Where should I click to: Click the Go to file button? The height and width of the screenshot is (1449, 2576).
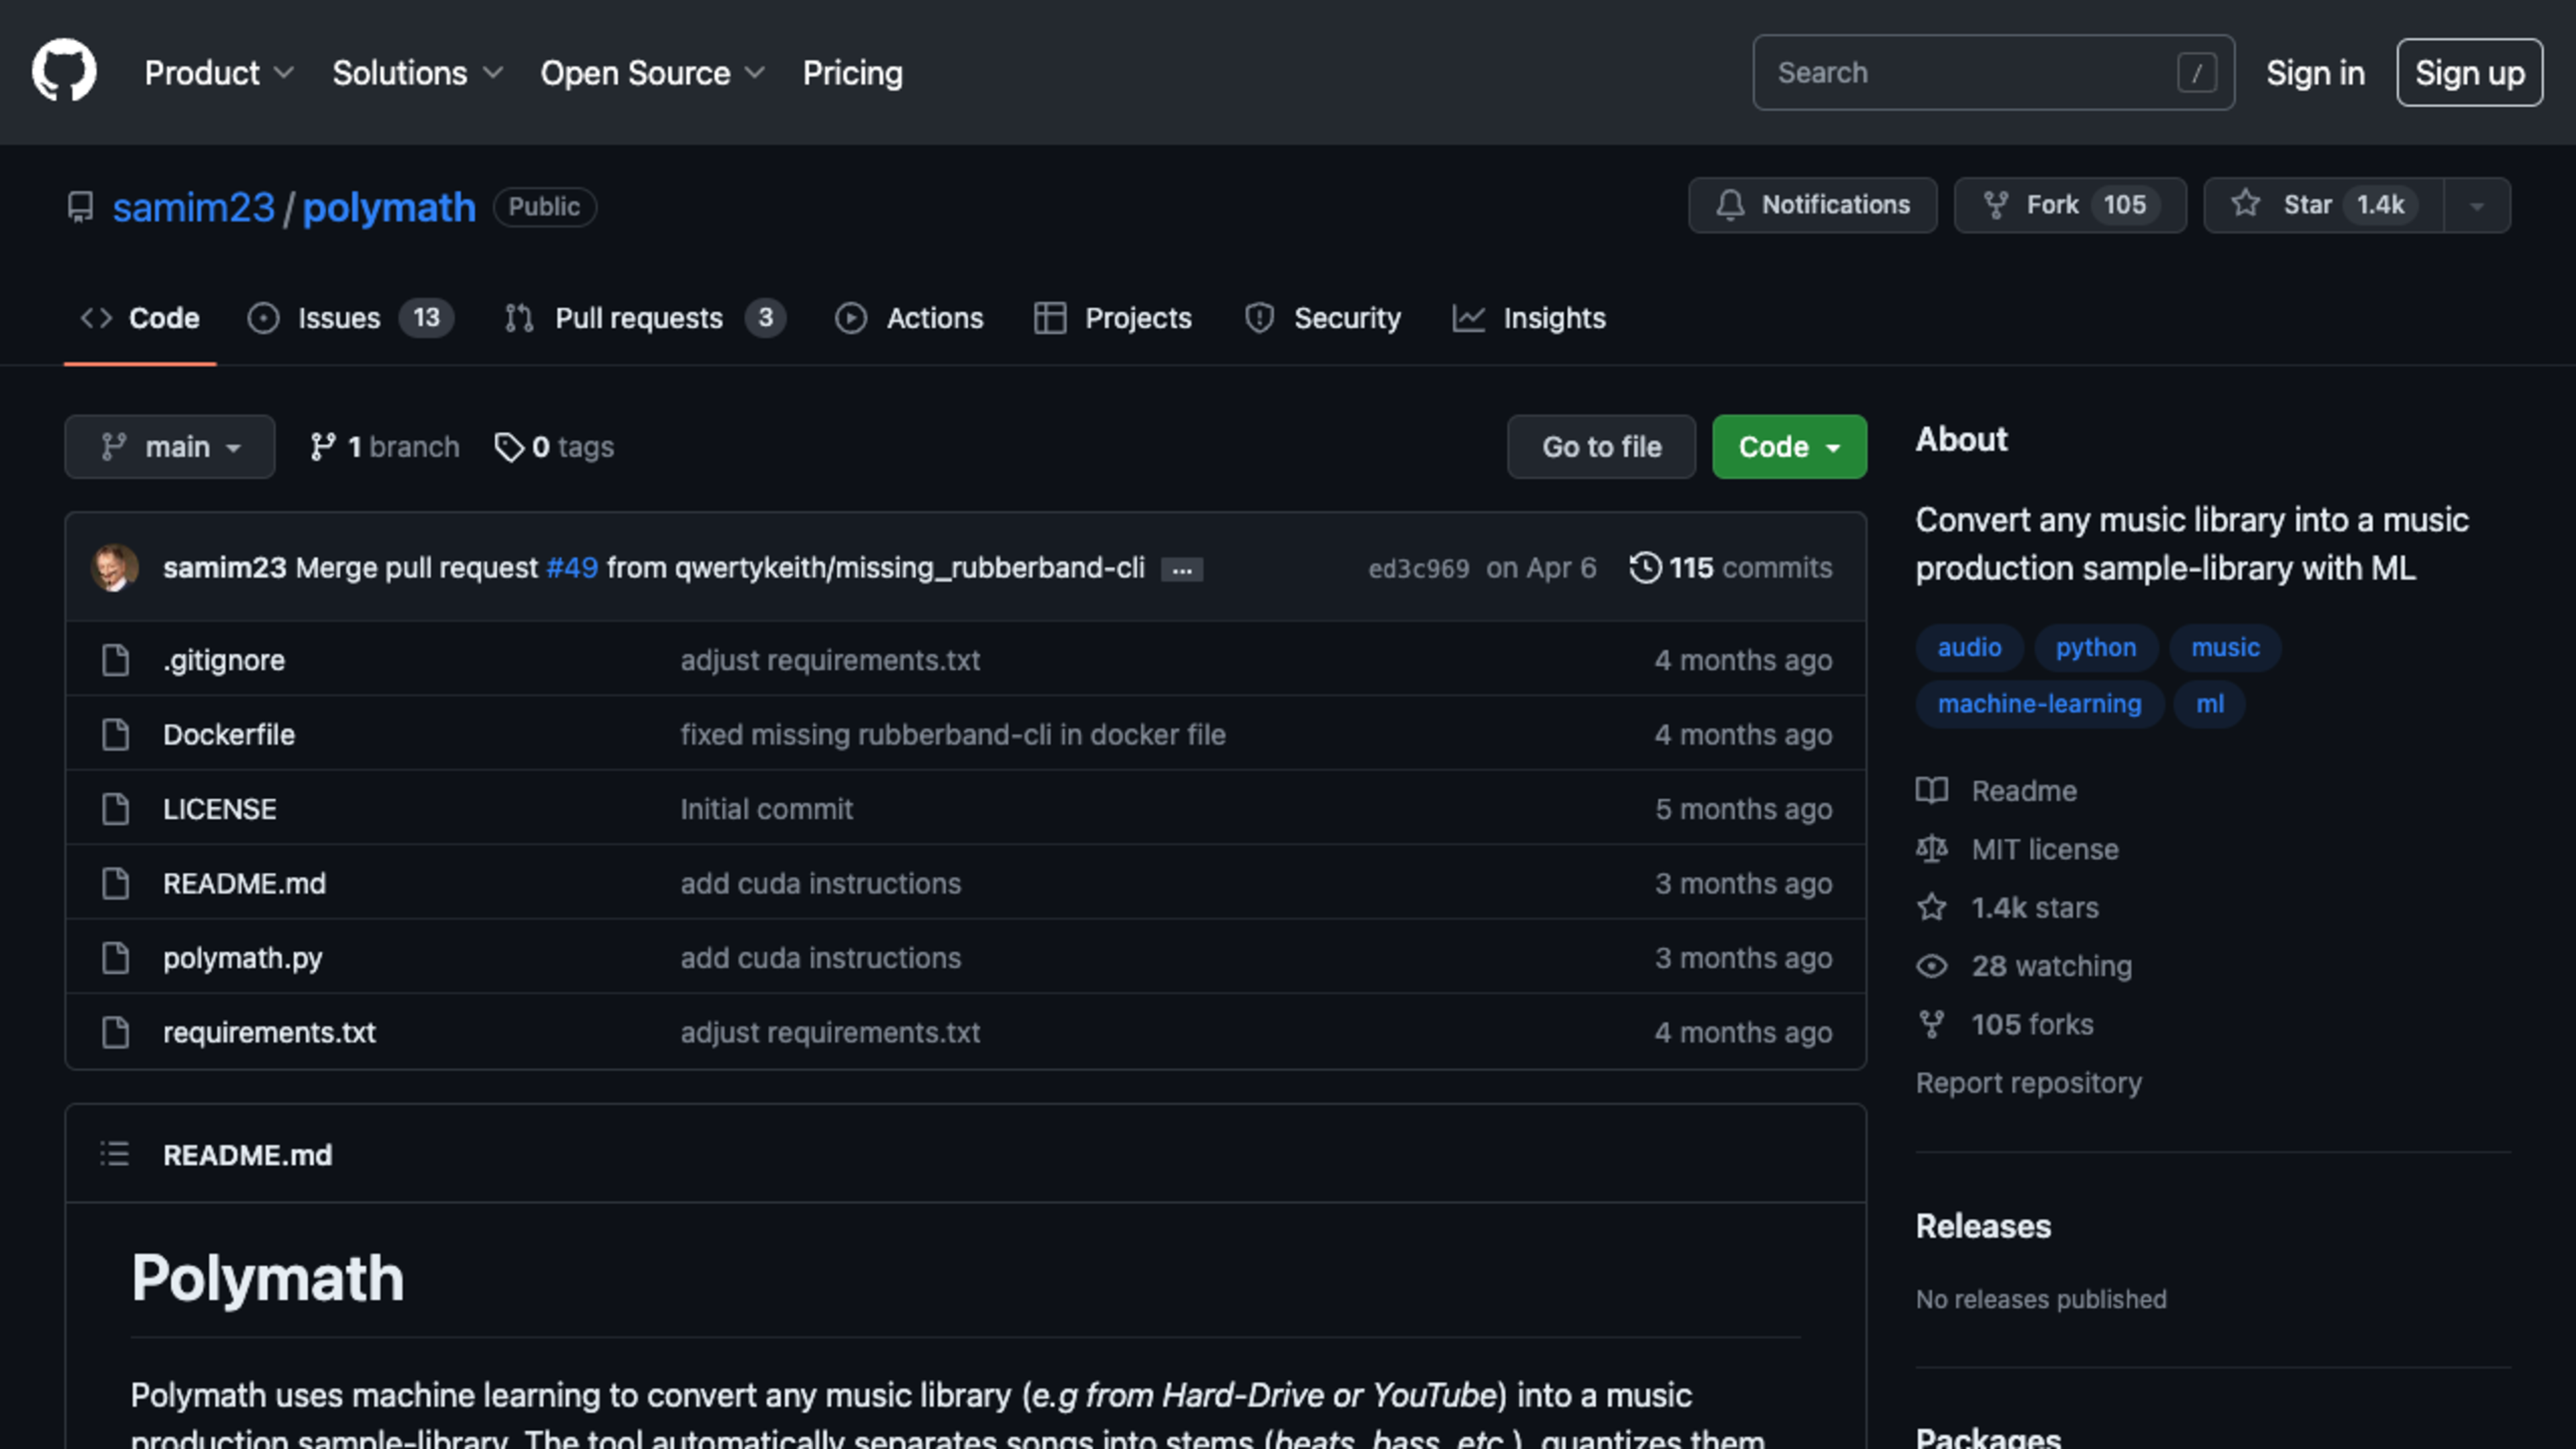(1601, 447)
